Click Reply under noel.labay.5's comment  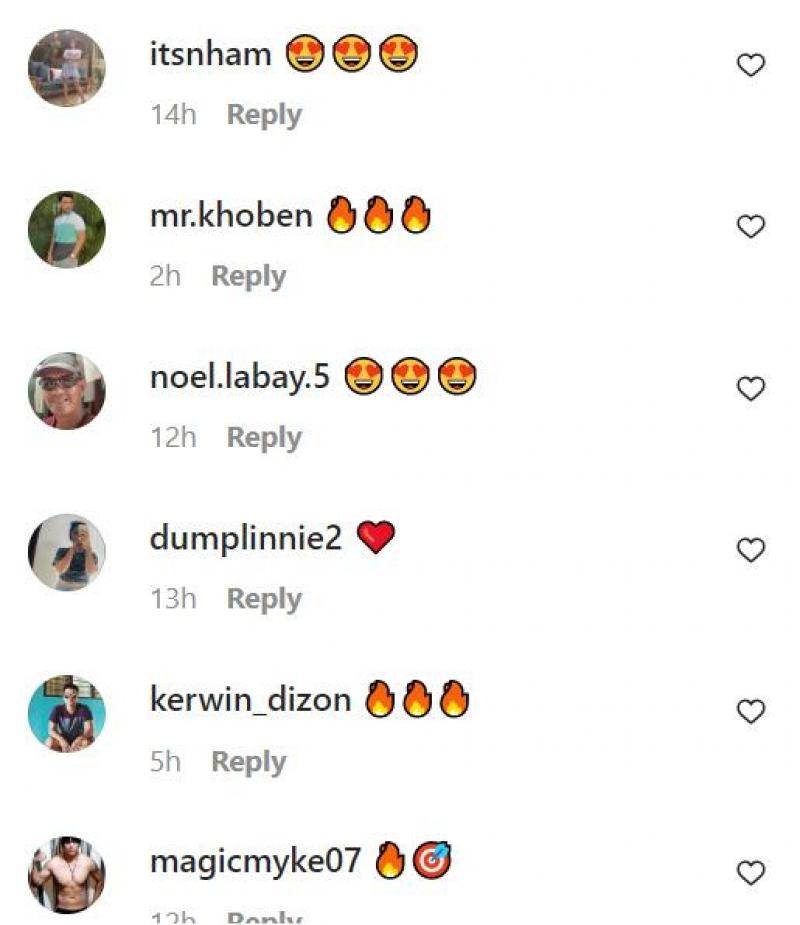pos(264,438)
